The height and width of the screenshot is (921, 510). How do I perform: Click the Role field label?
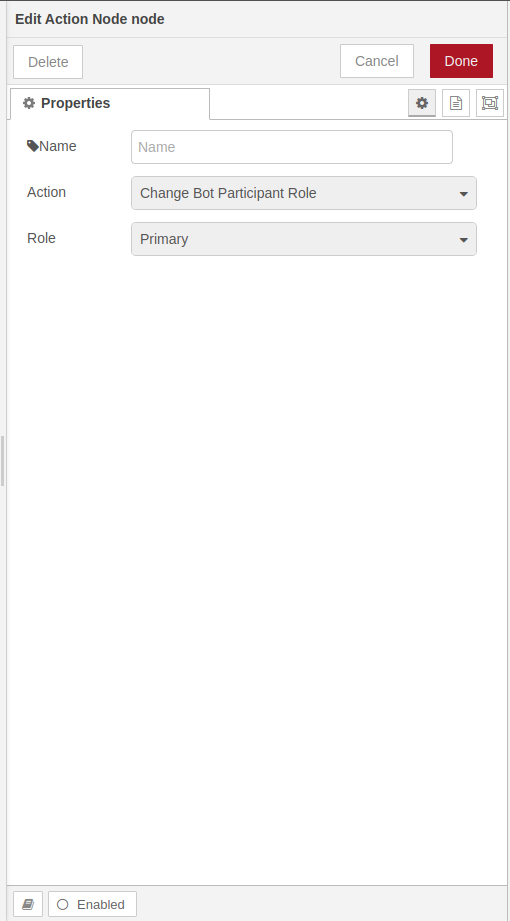point(41,238)
